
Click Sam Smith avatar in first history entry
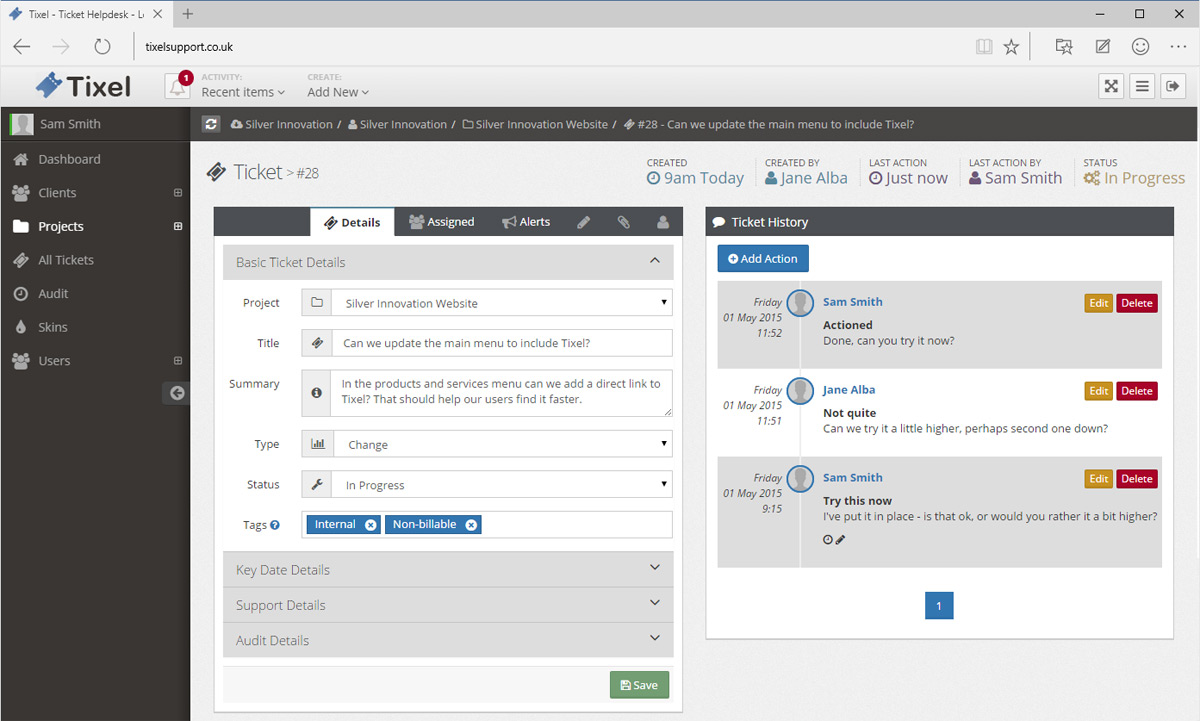(x=800, y=303)
